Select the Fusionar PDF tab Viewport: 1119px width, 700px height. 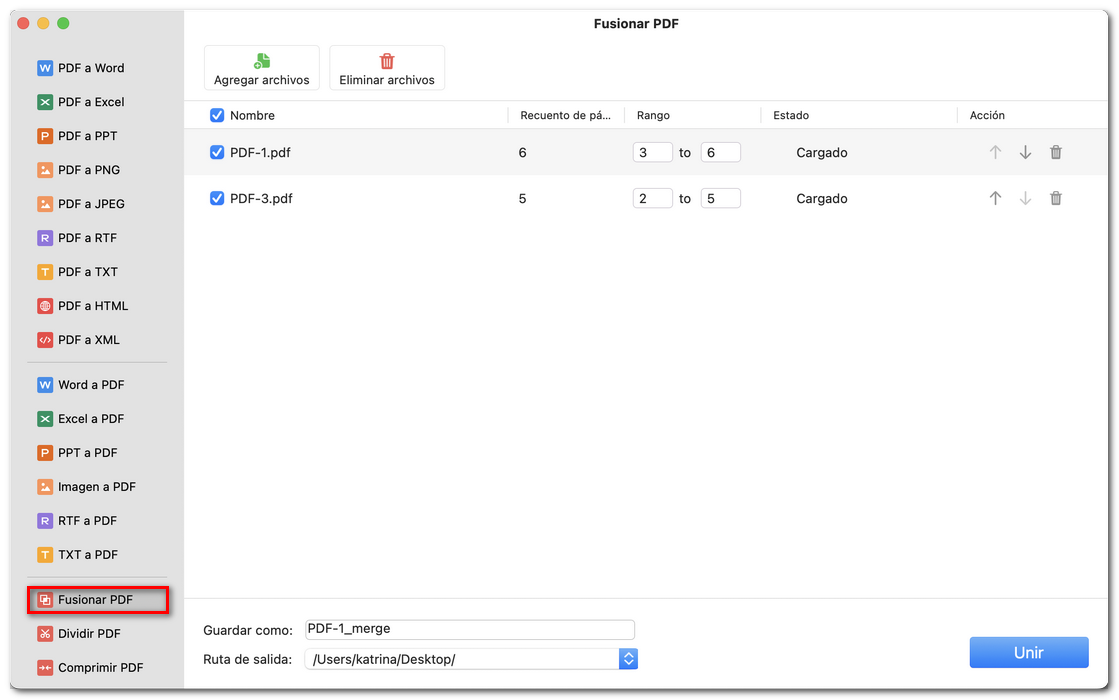[x=90, y=599]
